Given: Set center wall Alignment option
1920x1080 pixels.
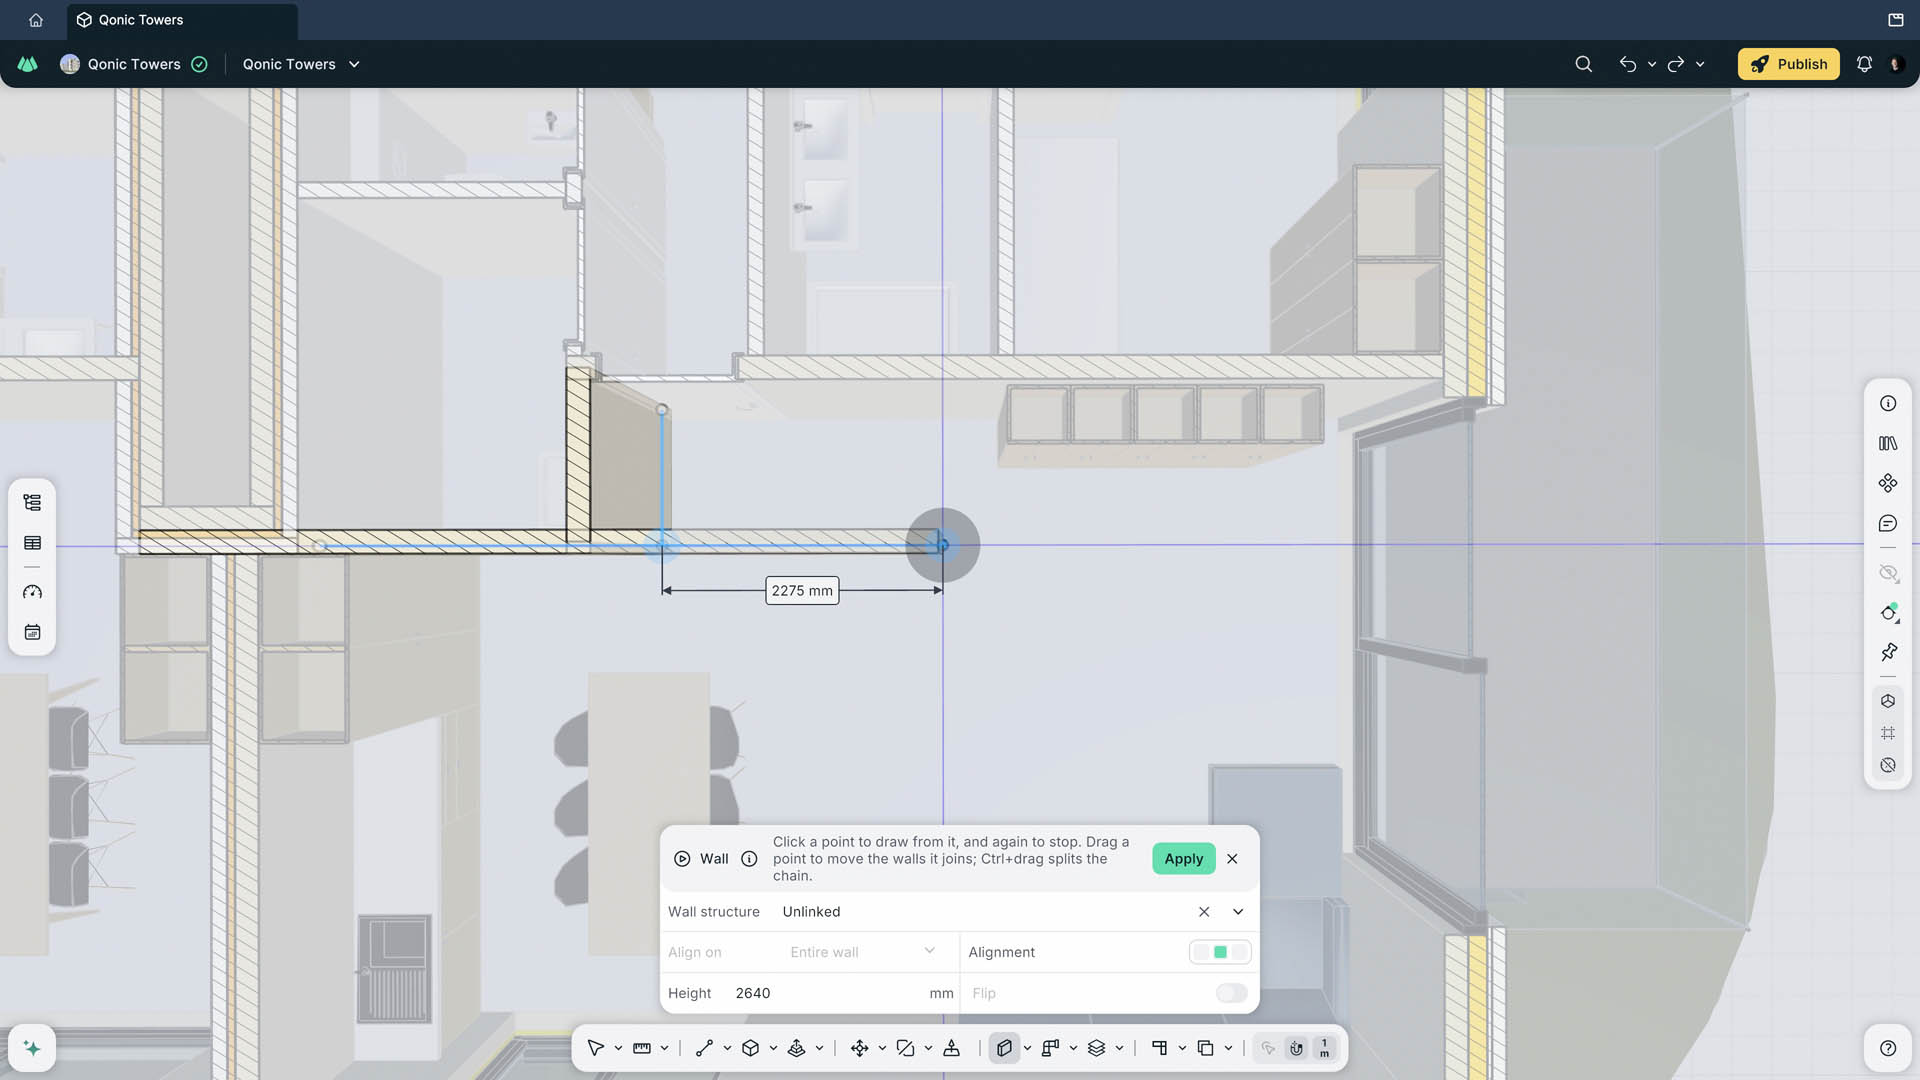Looking at the screenshot, I should coord(1220,952).
